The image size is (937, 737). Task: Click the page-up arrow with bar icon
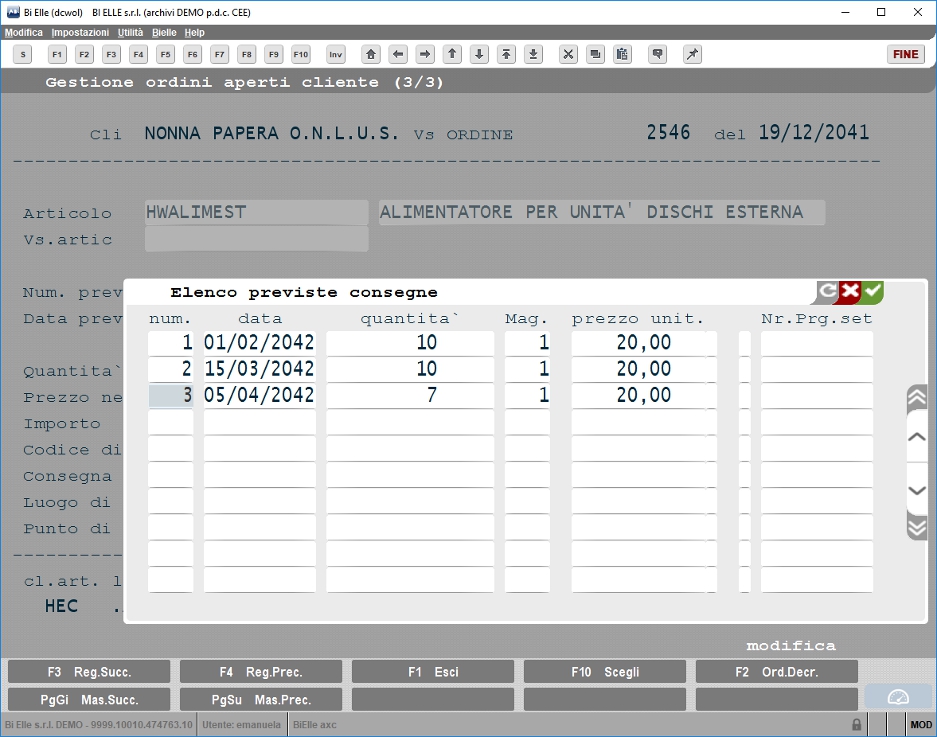[x=506, y=54]
